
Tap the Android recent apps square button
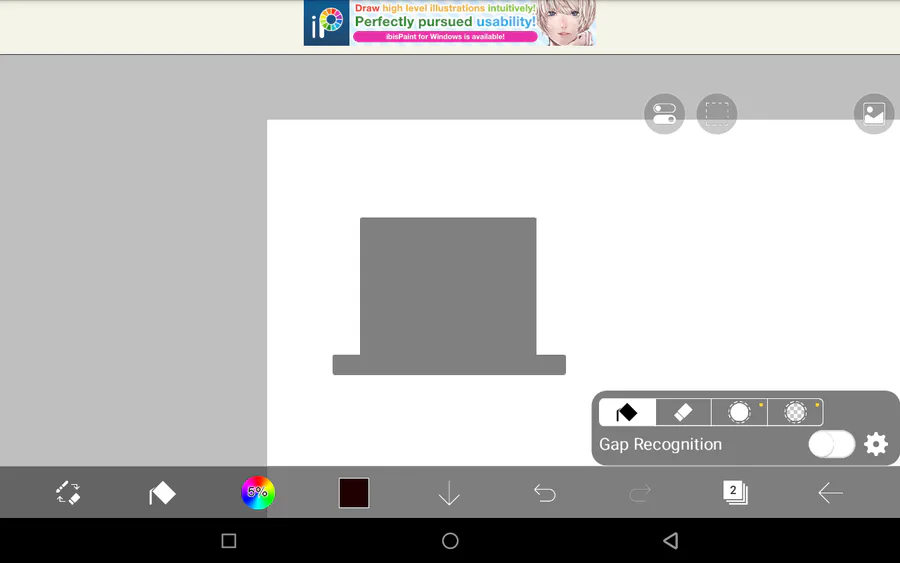(x=228, y=541)
